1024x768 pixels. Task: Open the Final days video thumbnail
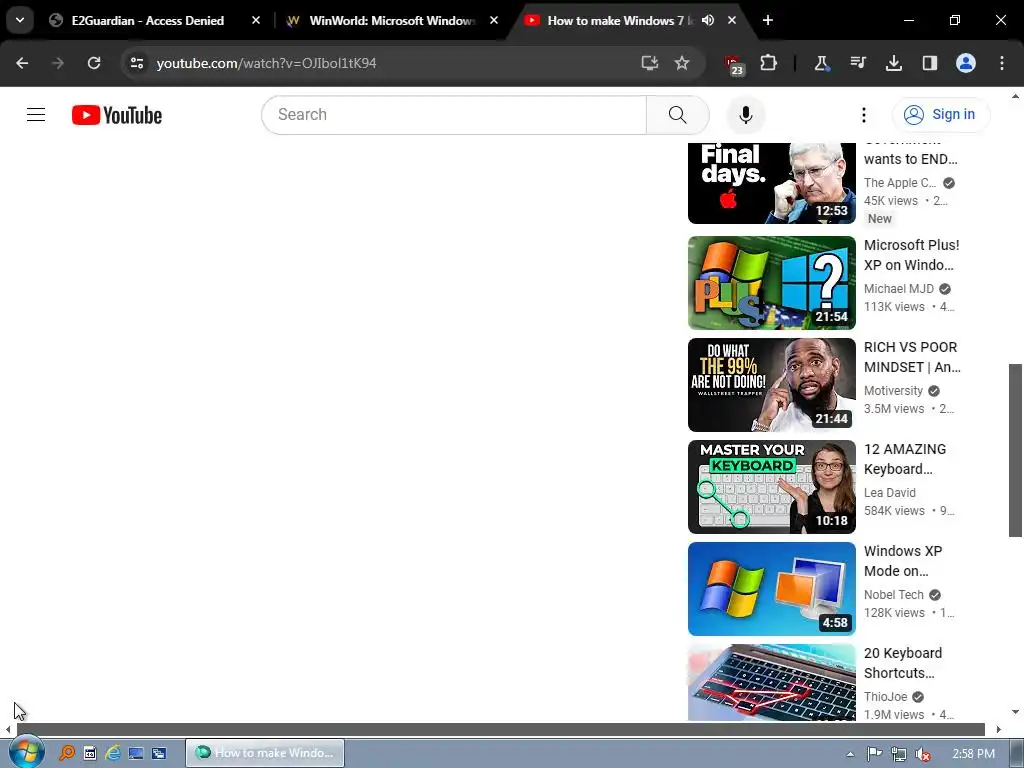771,183
